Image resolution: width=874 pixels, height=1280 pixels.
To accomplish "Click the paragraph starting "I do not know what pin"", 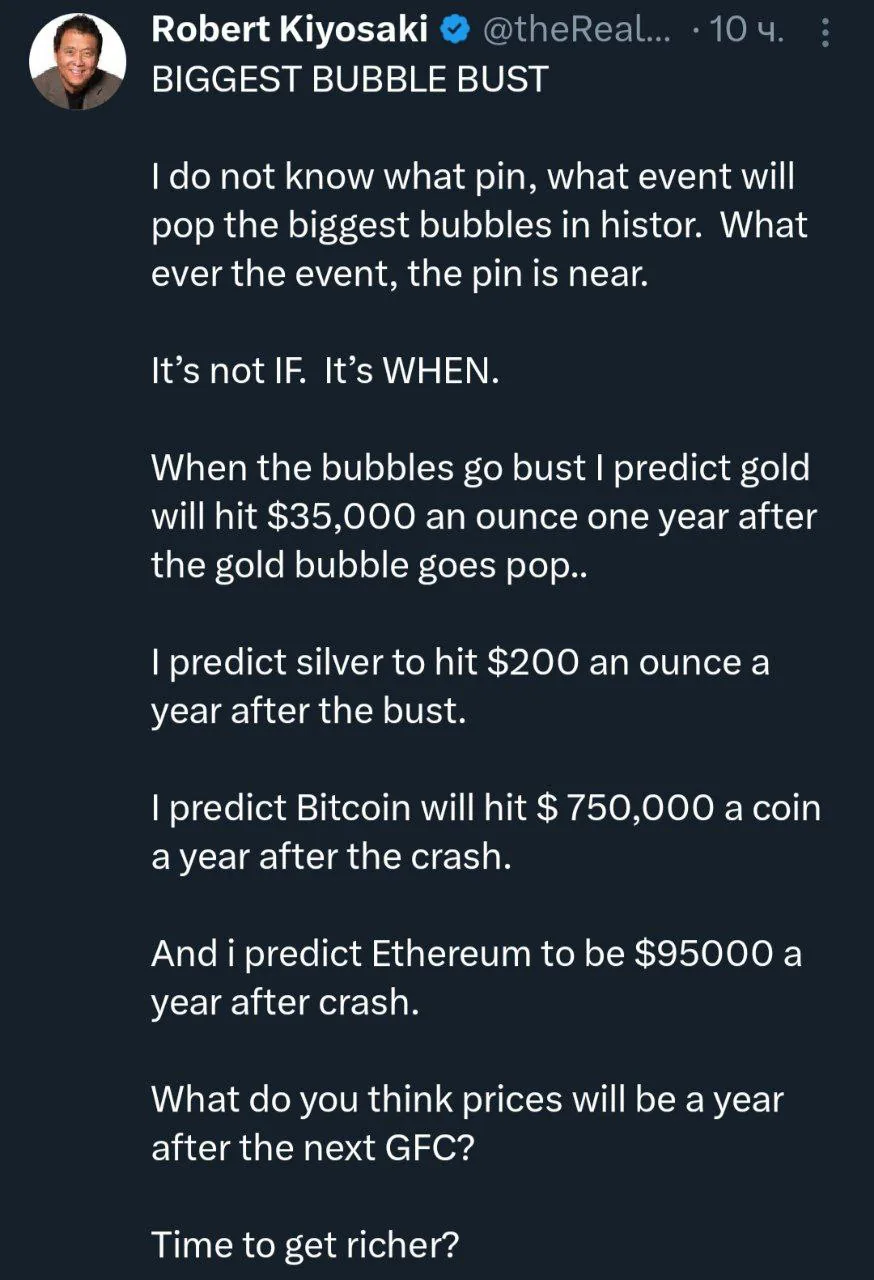I will (478, 225).
